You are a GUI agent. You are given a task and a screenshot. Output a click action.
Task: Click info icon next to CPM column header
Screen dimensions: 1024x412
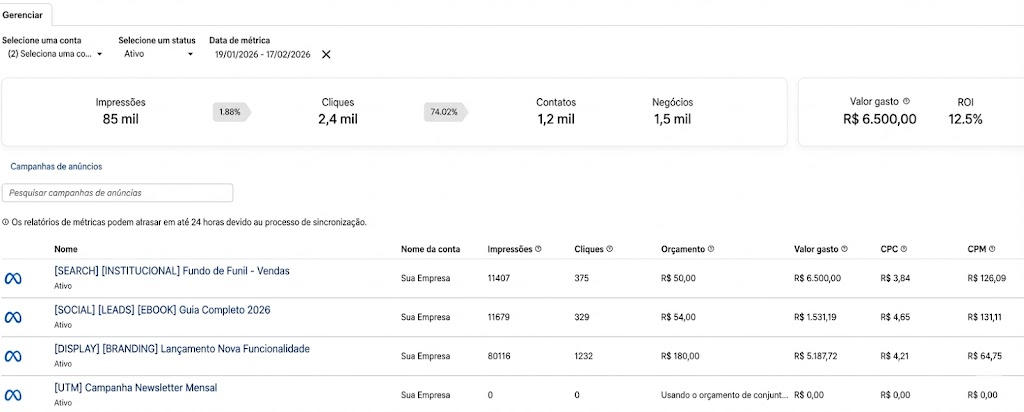coord(992,249)
